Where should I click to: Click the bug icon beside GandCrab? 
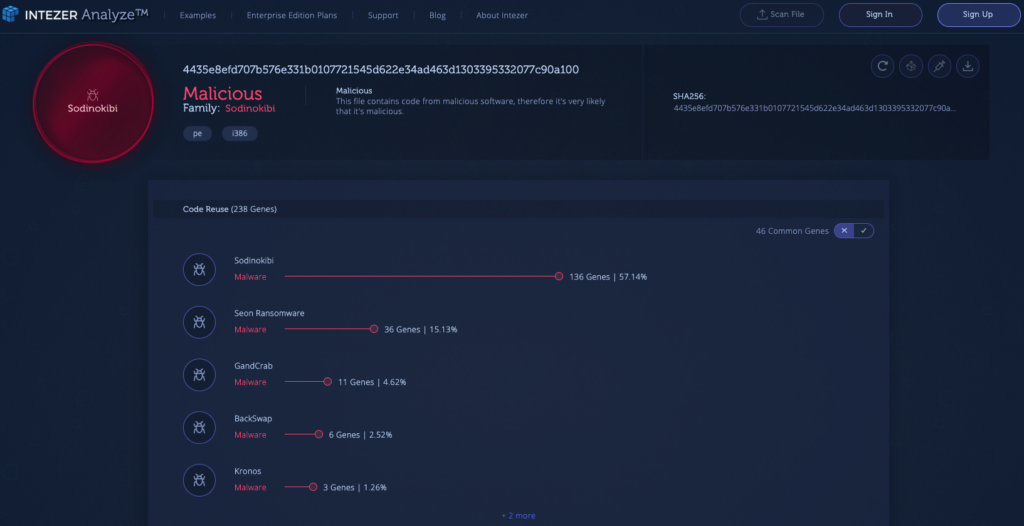click(x=200, y=374)
